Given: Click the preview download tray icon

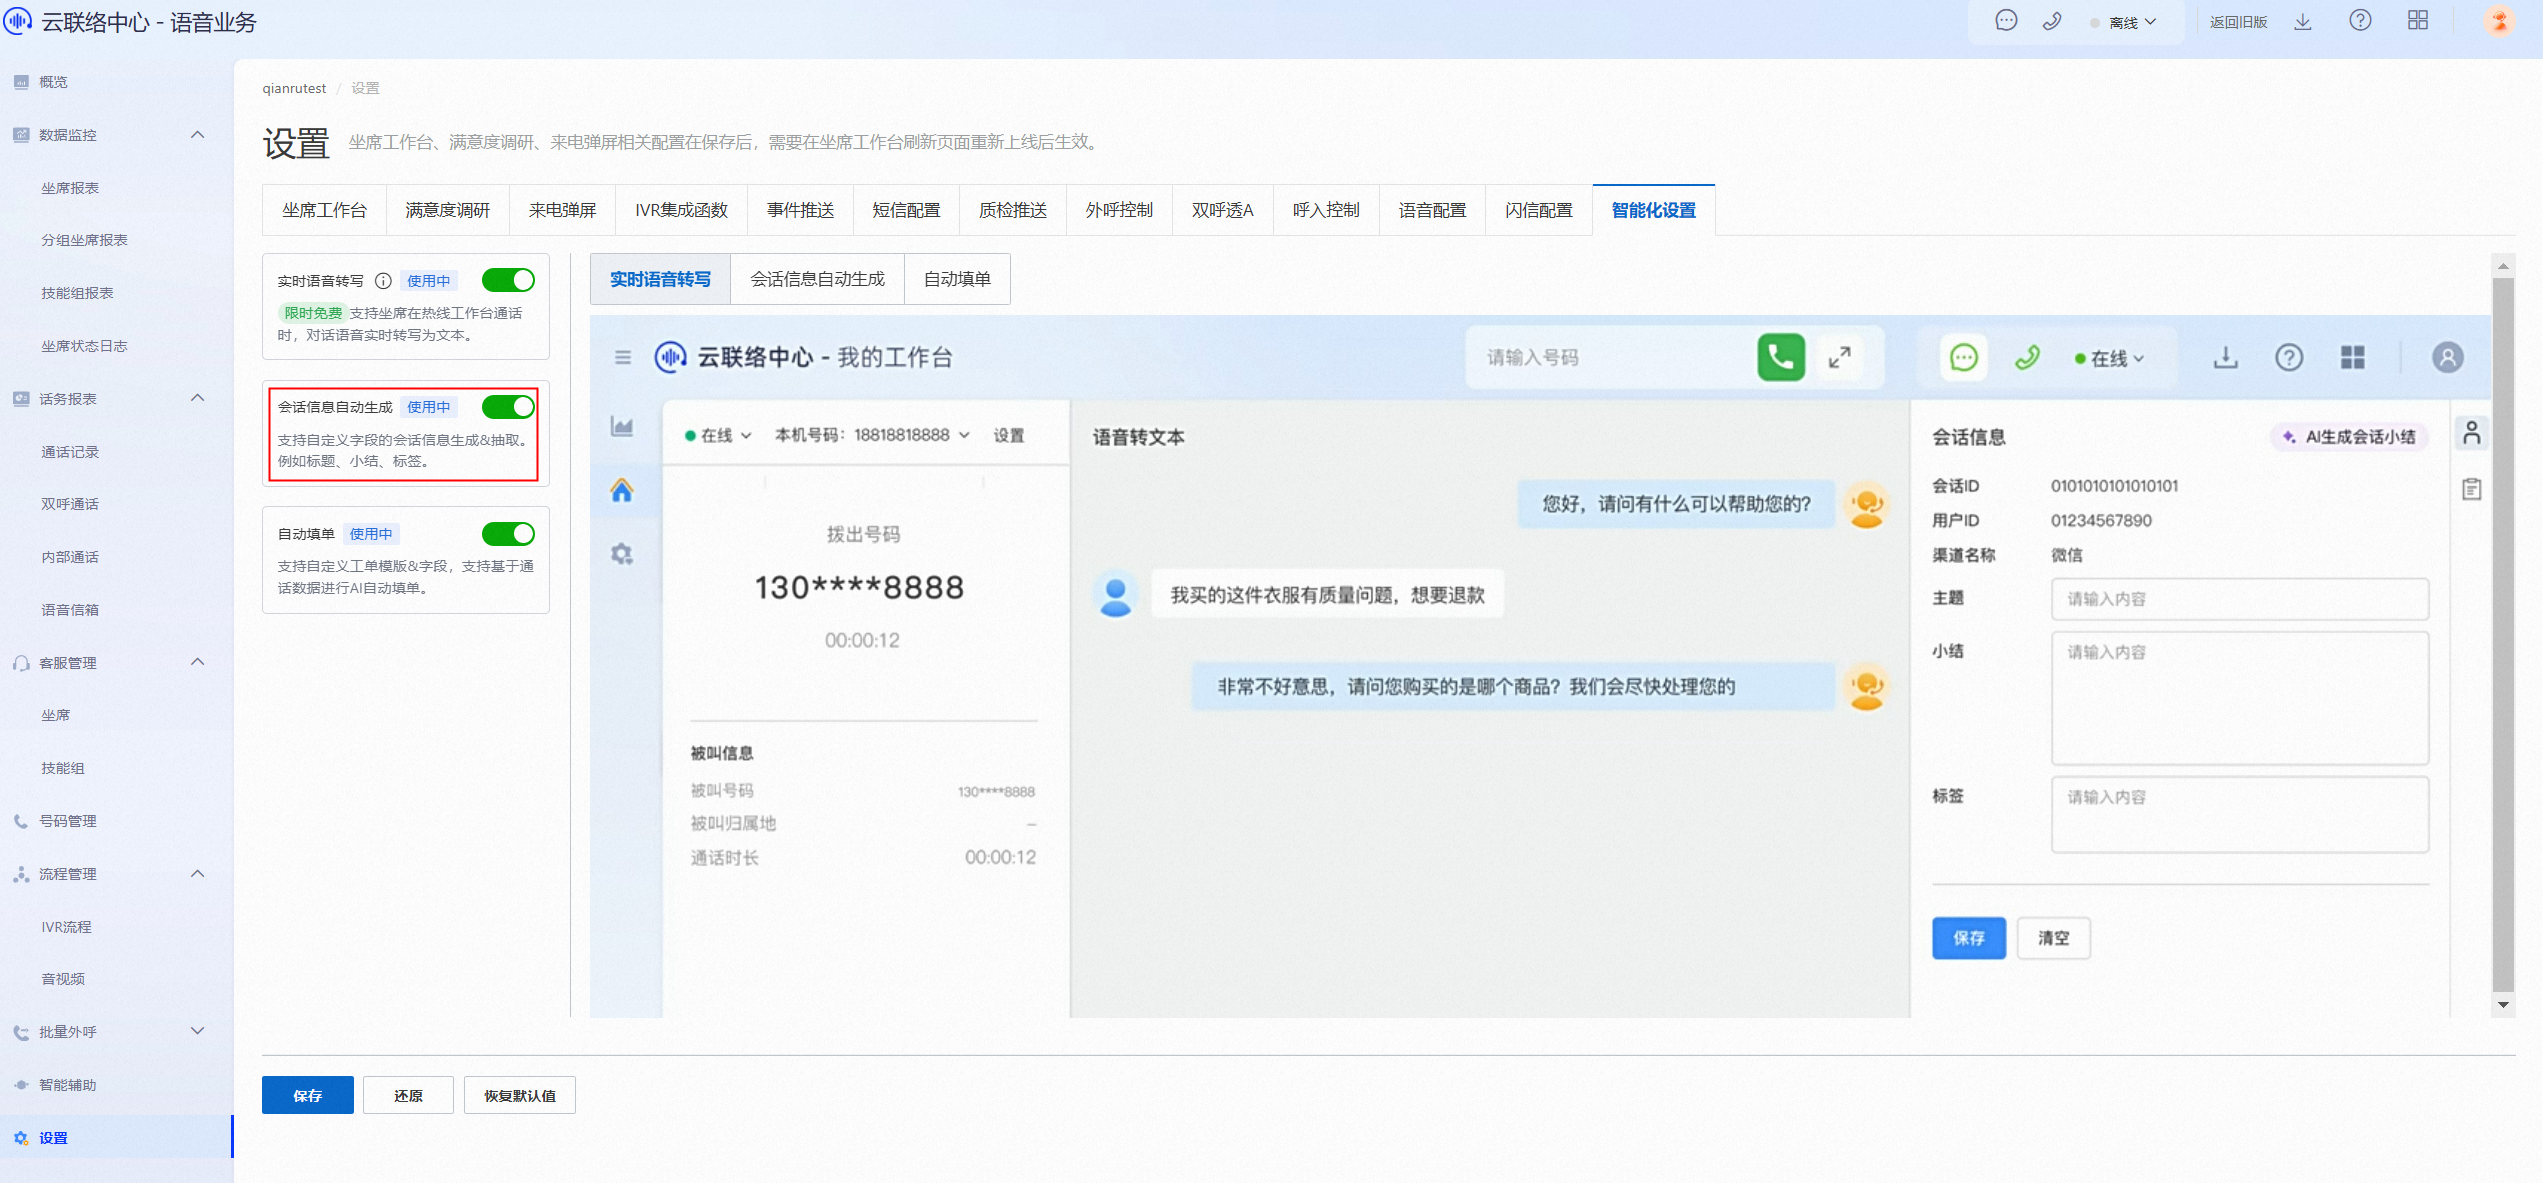Looking at the screenshot, I should [2225, 357].
